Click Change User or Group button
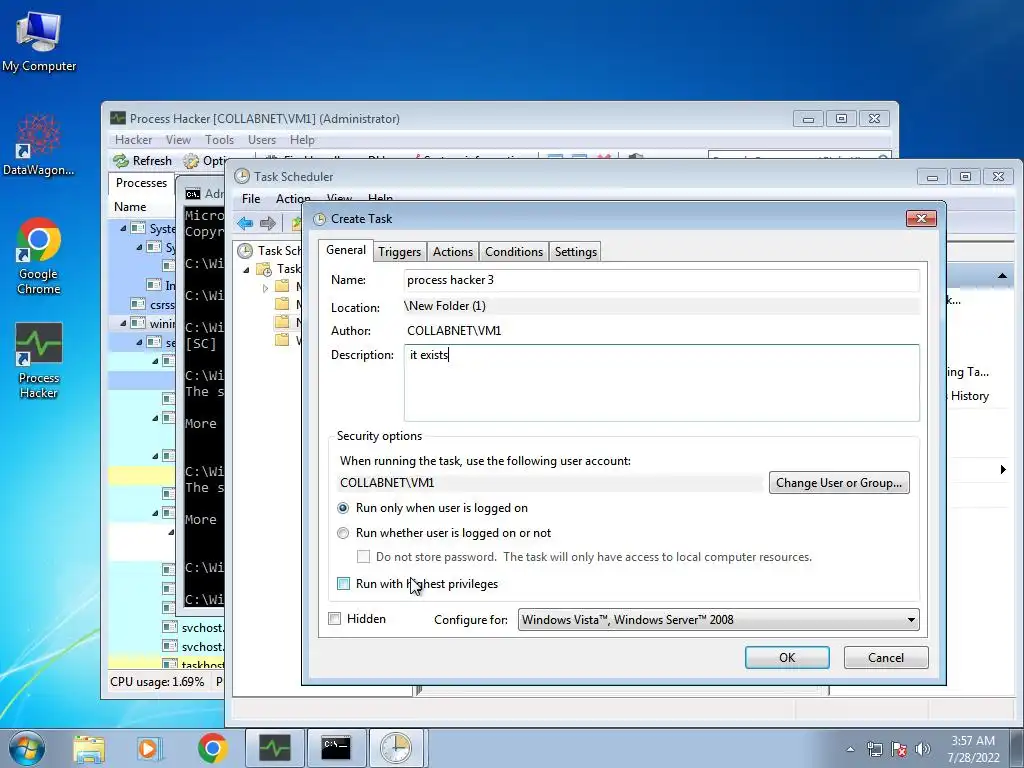 tap(839, 483)
